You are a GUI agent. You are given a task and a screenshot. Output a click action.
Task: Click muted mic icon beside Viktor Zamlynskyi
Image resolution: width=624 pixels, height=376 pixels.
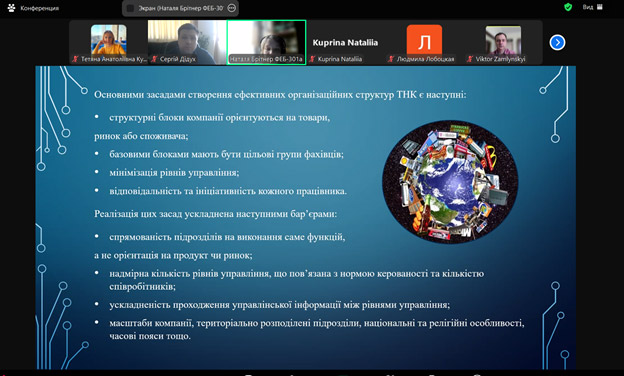470,59
